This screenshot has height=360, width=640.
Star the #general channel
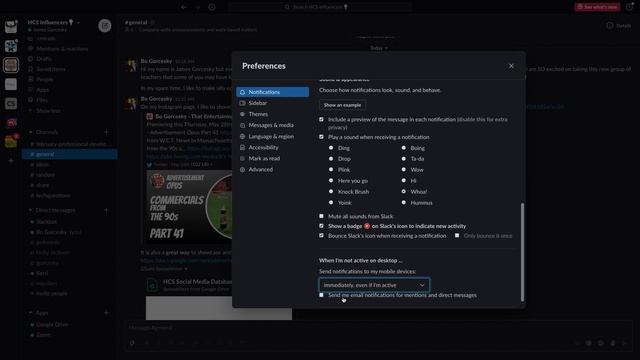point(153,22)
